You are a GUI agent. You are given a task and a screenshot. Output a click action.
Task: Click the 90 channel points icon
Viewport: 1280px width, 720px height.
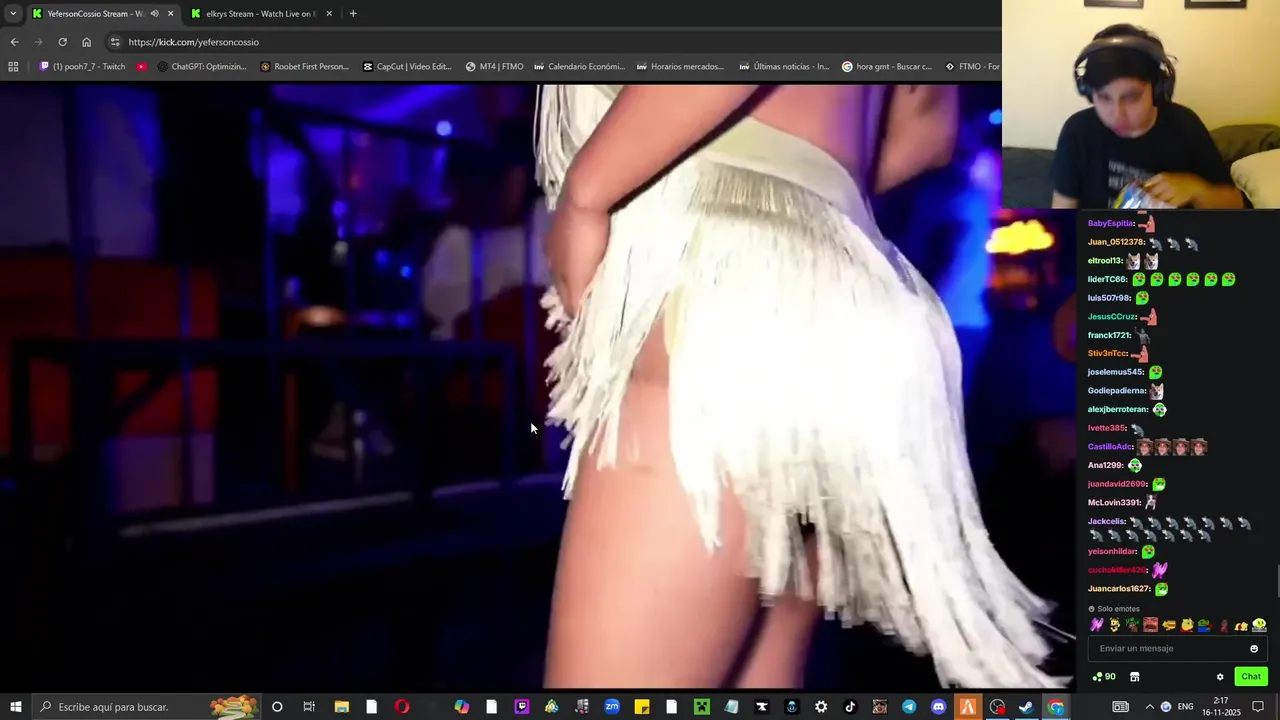[x=1104, y=677]
